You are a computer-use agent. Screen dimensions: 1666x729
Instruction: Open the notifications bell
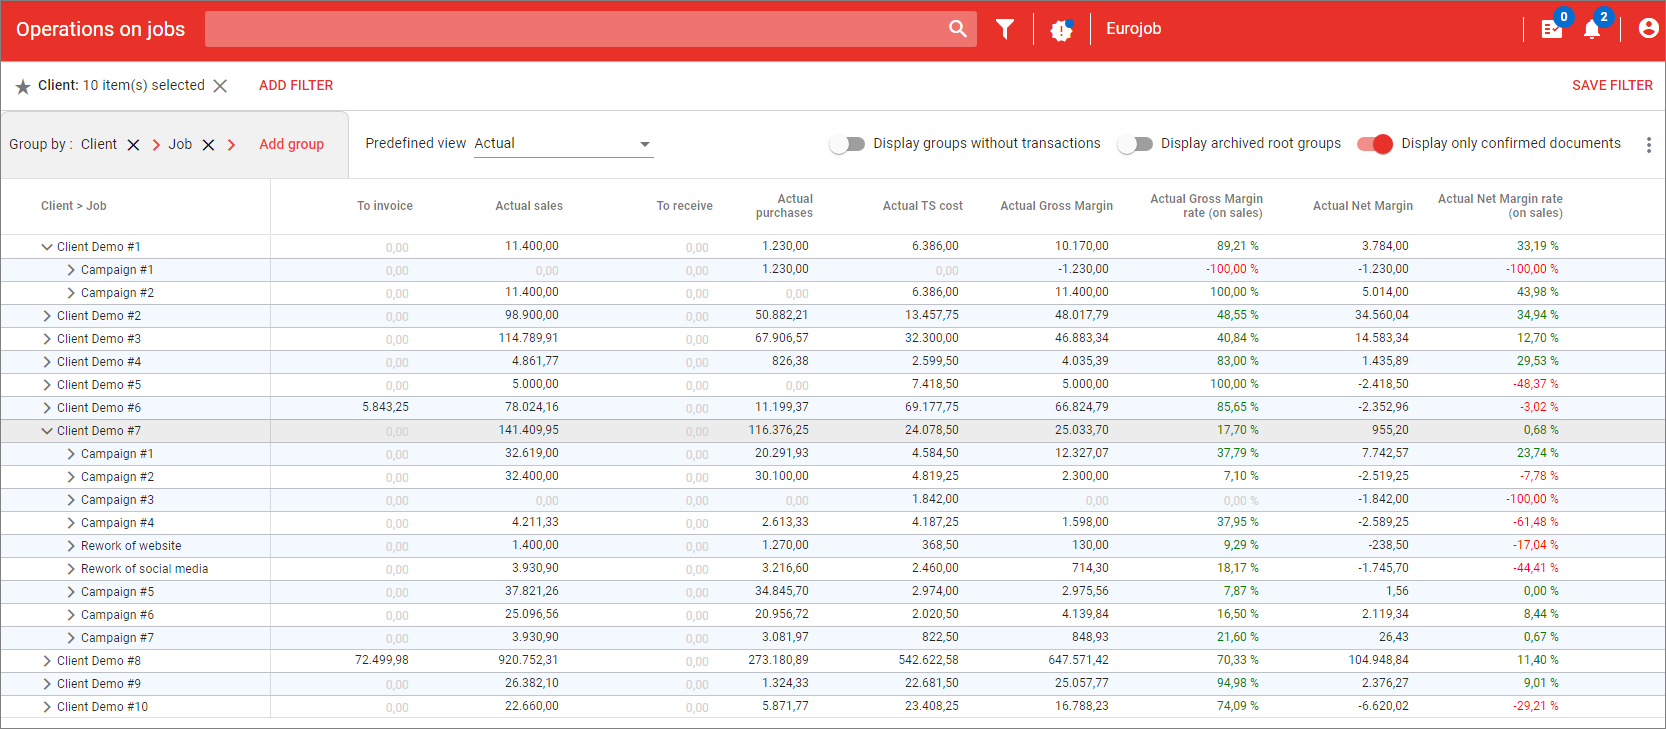1592,29
